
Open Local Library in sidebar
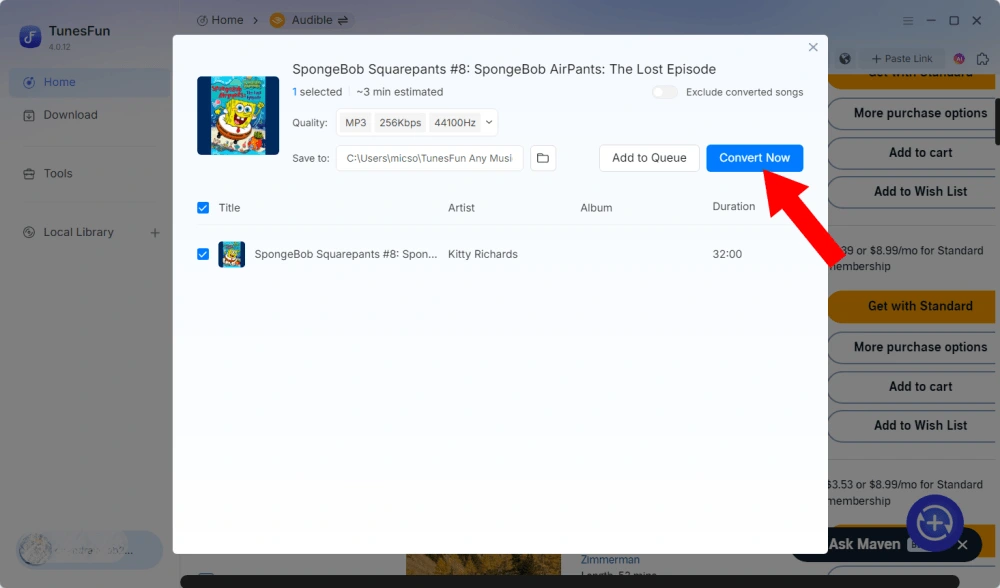pos(78,232)
